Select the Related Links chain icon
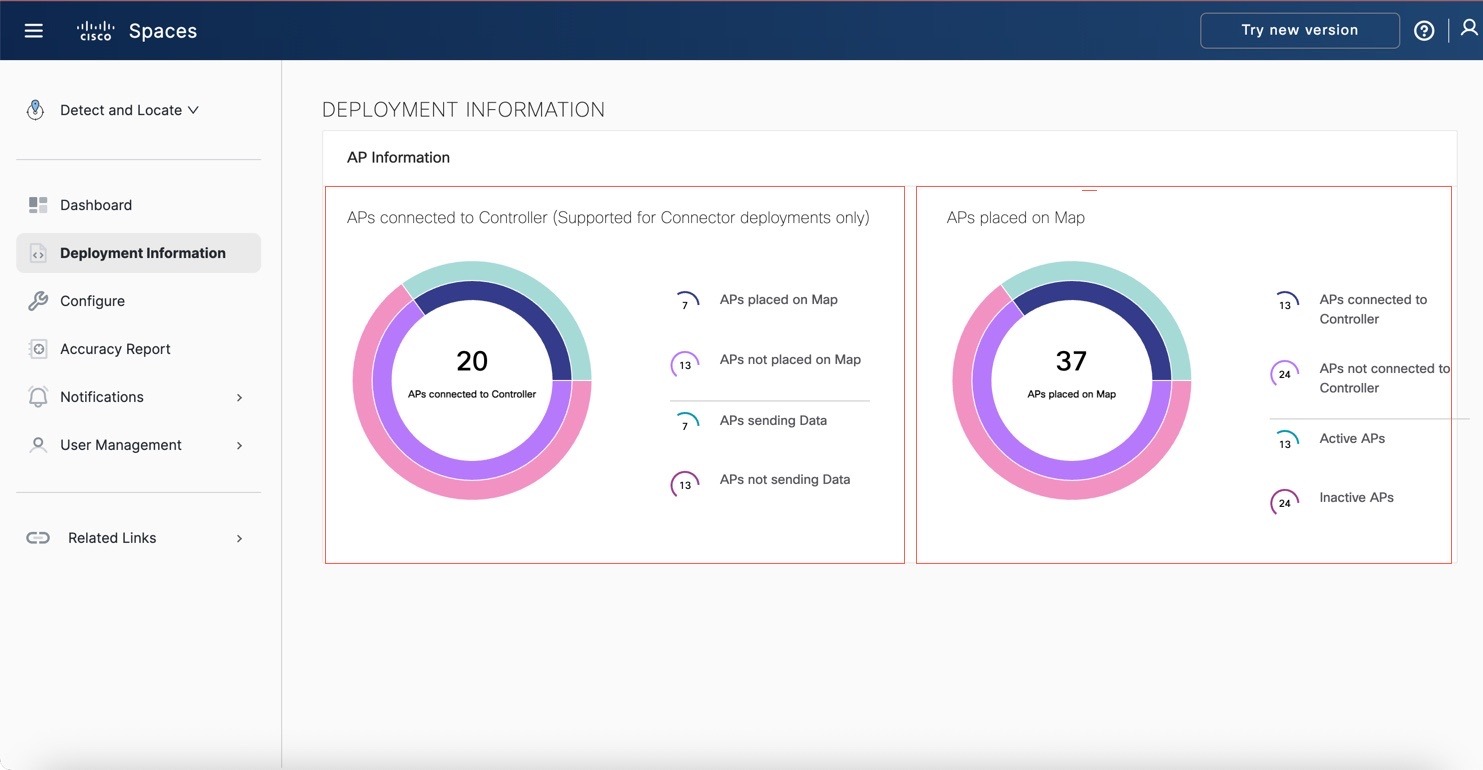The height and width of the screenshot is (770, 1483). 37,537
